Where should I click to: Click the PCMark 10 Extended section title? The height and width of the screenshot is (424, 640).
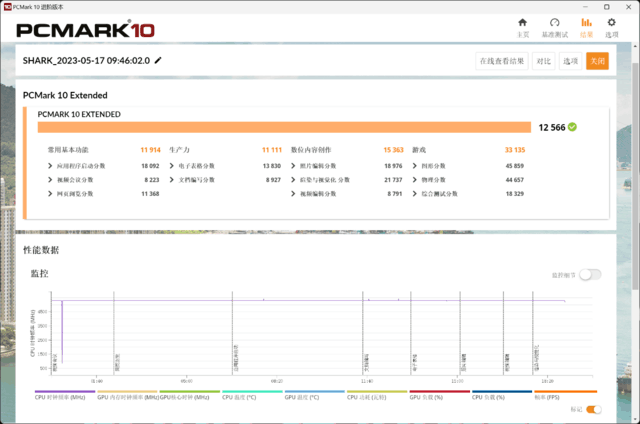(x=65, y=95)
